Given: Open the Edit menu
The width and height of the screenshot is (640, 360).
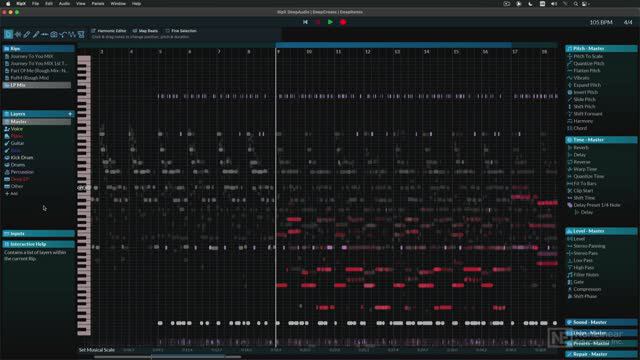Looking at the screenshot, I should (x=49, y=4).
